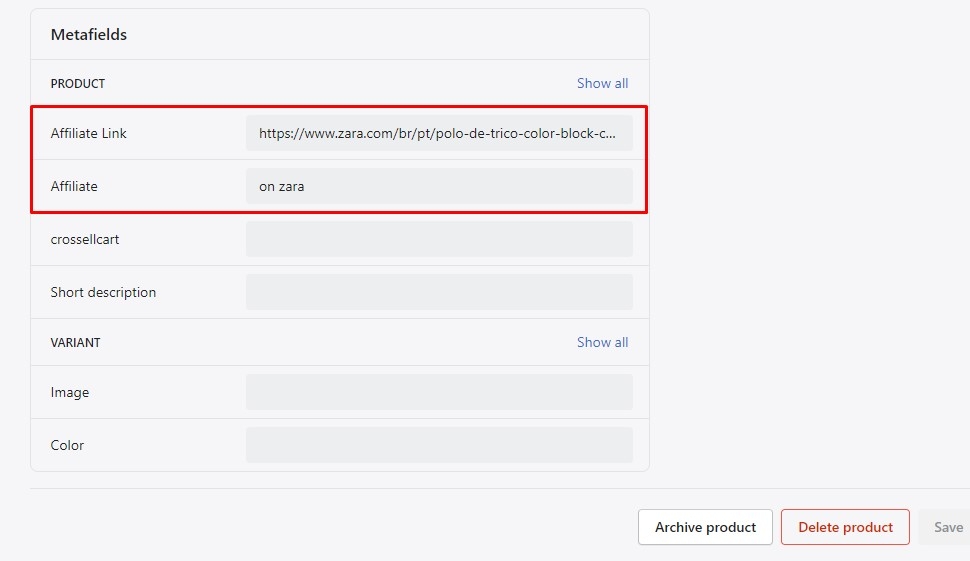Focus the empty crossellcart input field
This screenshot has width=970, height=561.
(x=439, y=239)
